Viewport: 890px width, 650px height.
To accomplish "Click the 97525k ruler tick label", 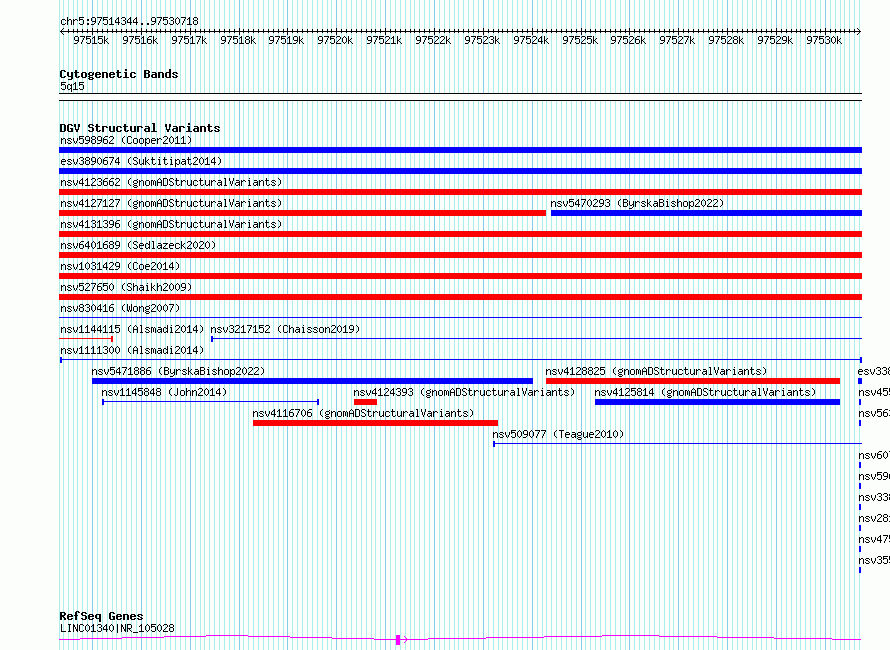I will 580,40.
